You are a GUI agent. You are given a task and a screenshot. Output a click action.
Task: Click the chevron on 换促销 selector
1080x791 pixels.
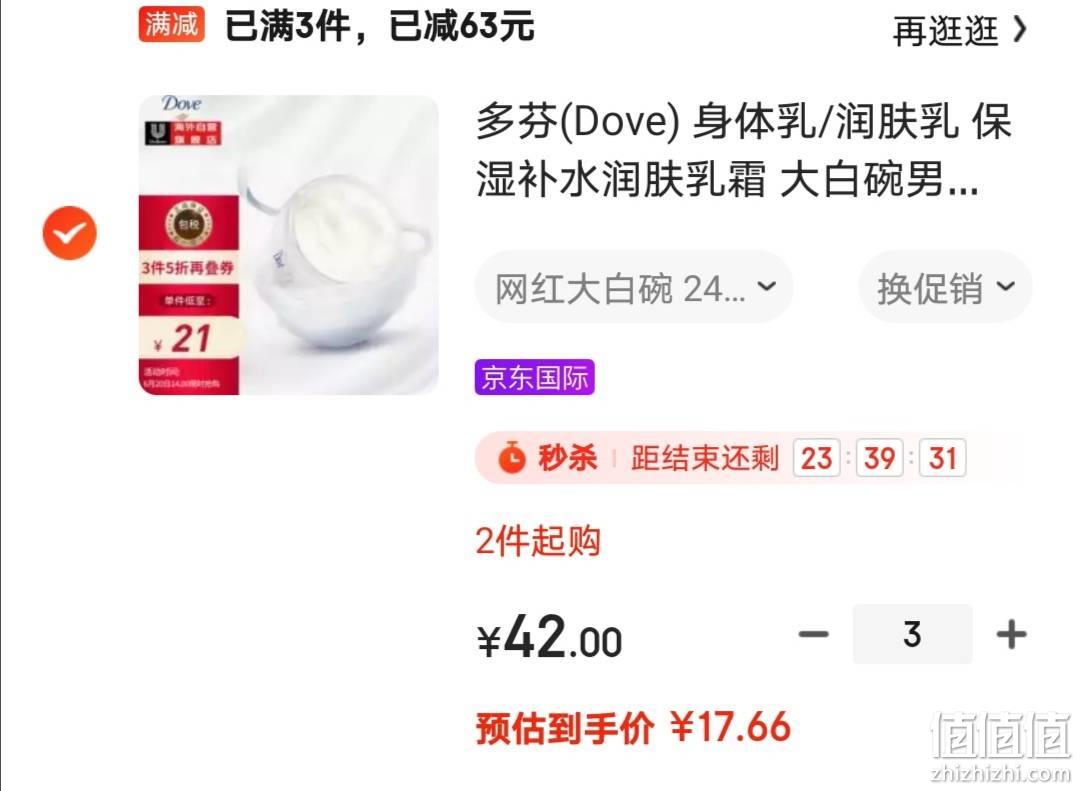tap(1006, 286)
